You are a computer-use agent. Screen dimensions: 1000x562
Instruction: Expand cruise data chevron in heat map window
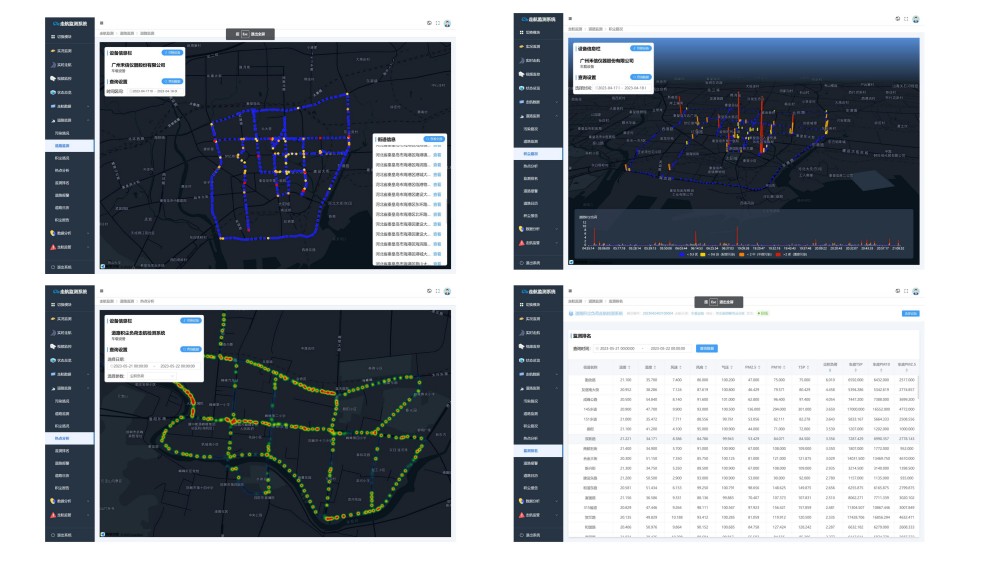(89, 374)
